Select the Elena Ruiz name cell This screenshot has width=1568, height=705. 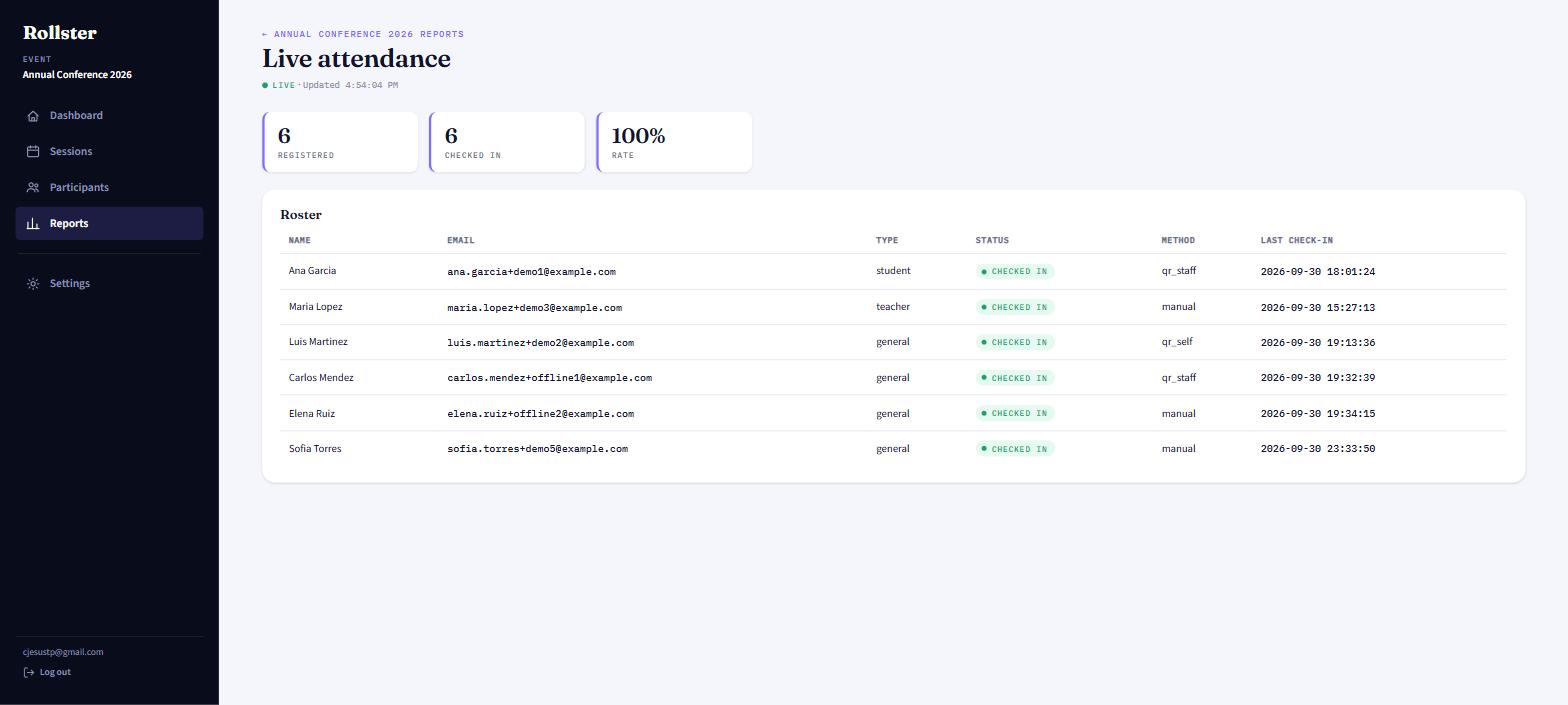(312, 414)
